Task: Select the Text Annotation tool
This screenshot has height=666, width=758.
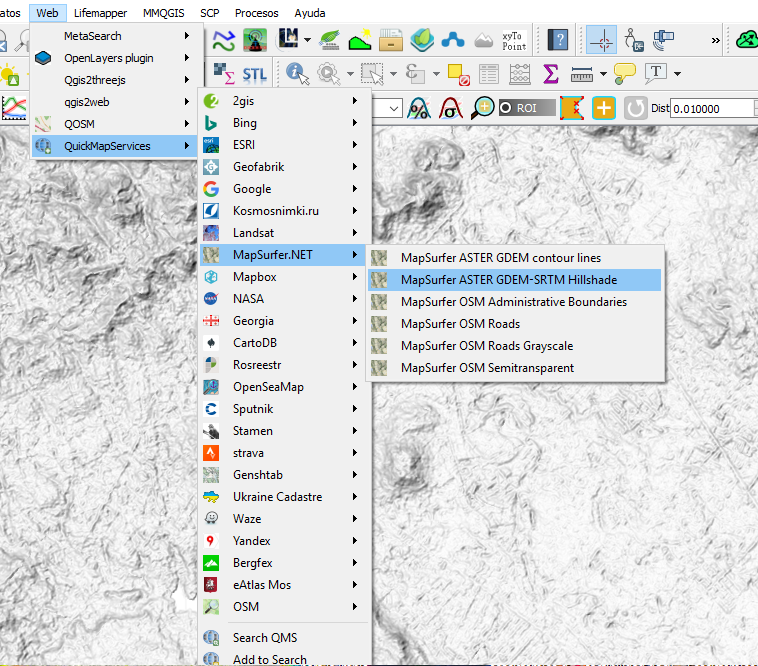Action: [x=656, y=73]
